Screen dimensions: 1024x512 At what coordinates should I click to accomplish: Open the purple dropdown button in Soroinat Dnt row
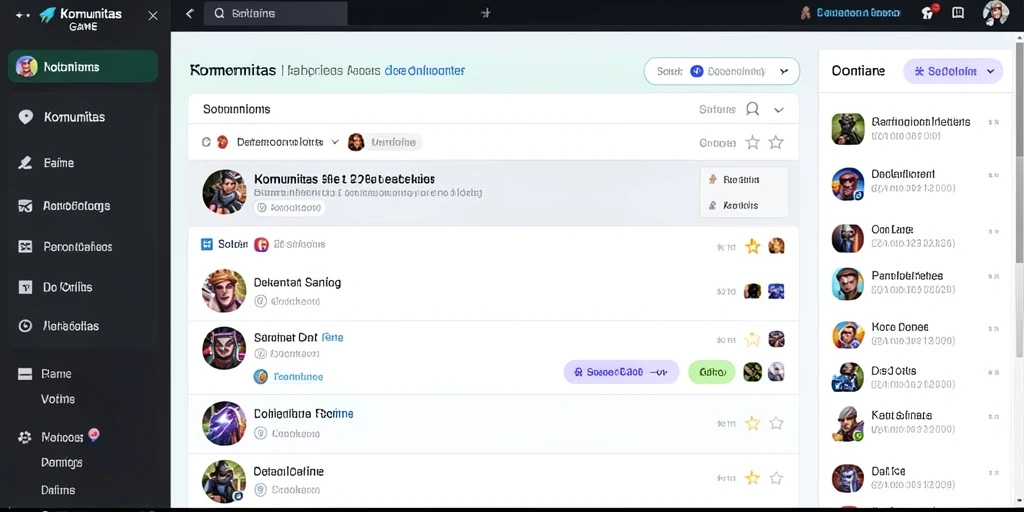click(621, 372)
